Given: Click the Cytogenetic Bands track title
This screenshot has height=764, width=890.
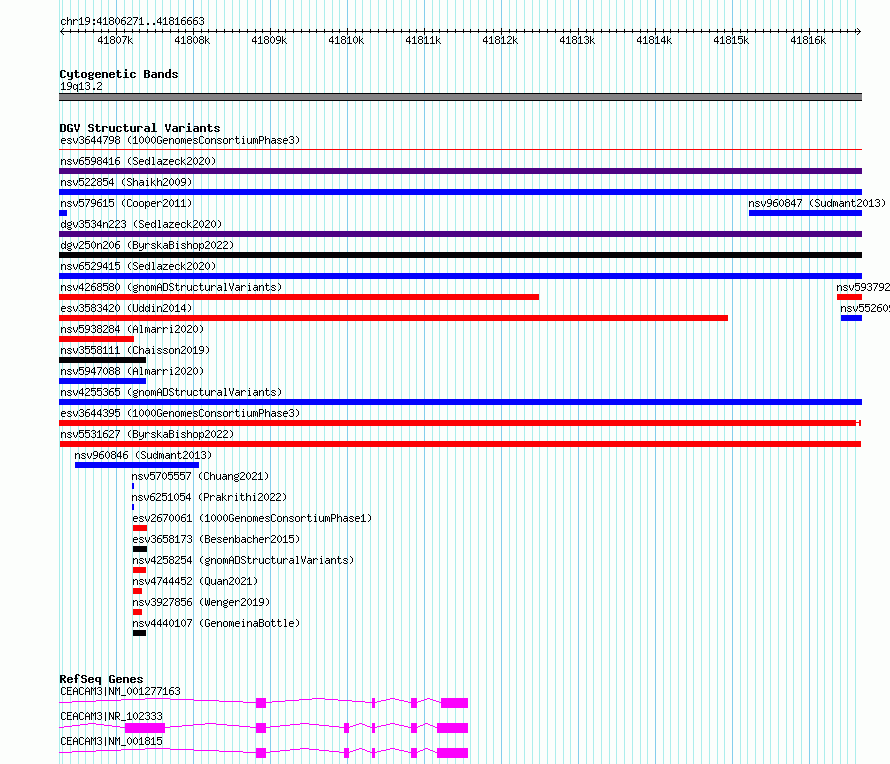Looking at the screenshot, I should pos(119,74).
